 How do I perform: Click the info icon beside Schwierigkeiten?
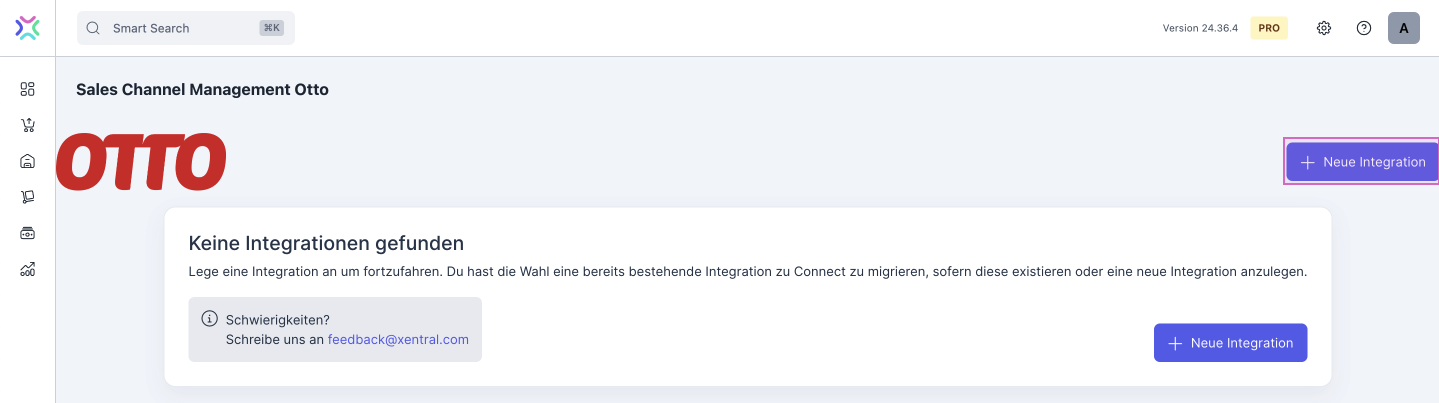[x=209, y=319]
